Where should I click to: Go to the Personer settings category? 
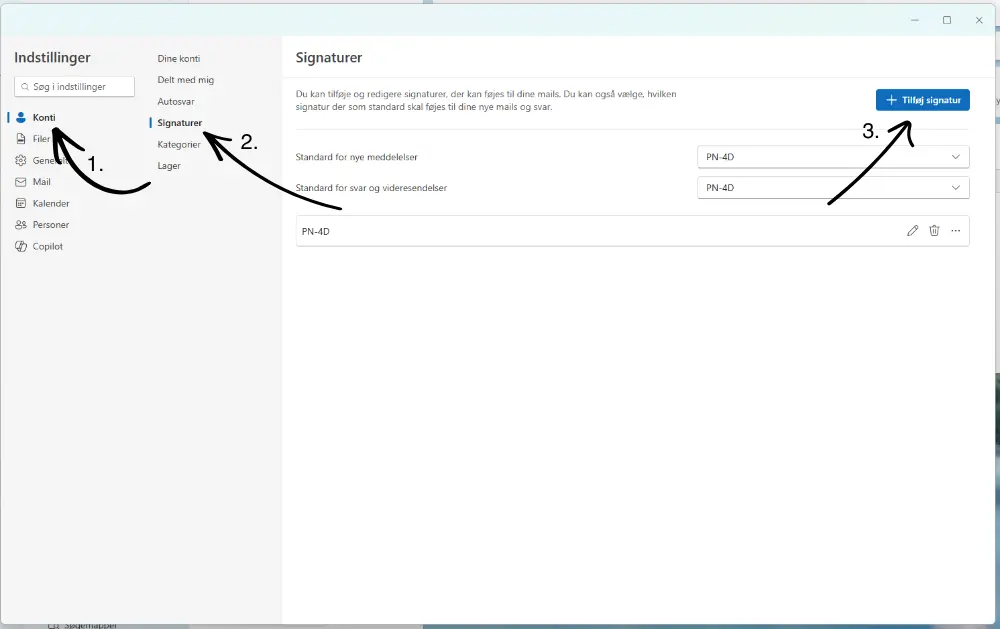51,225
